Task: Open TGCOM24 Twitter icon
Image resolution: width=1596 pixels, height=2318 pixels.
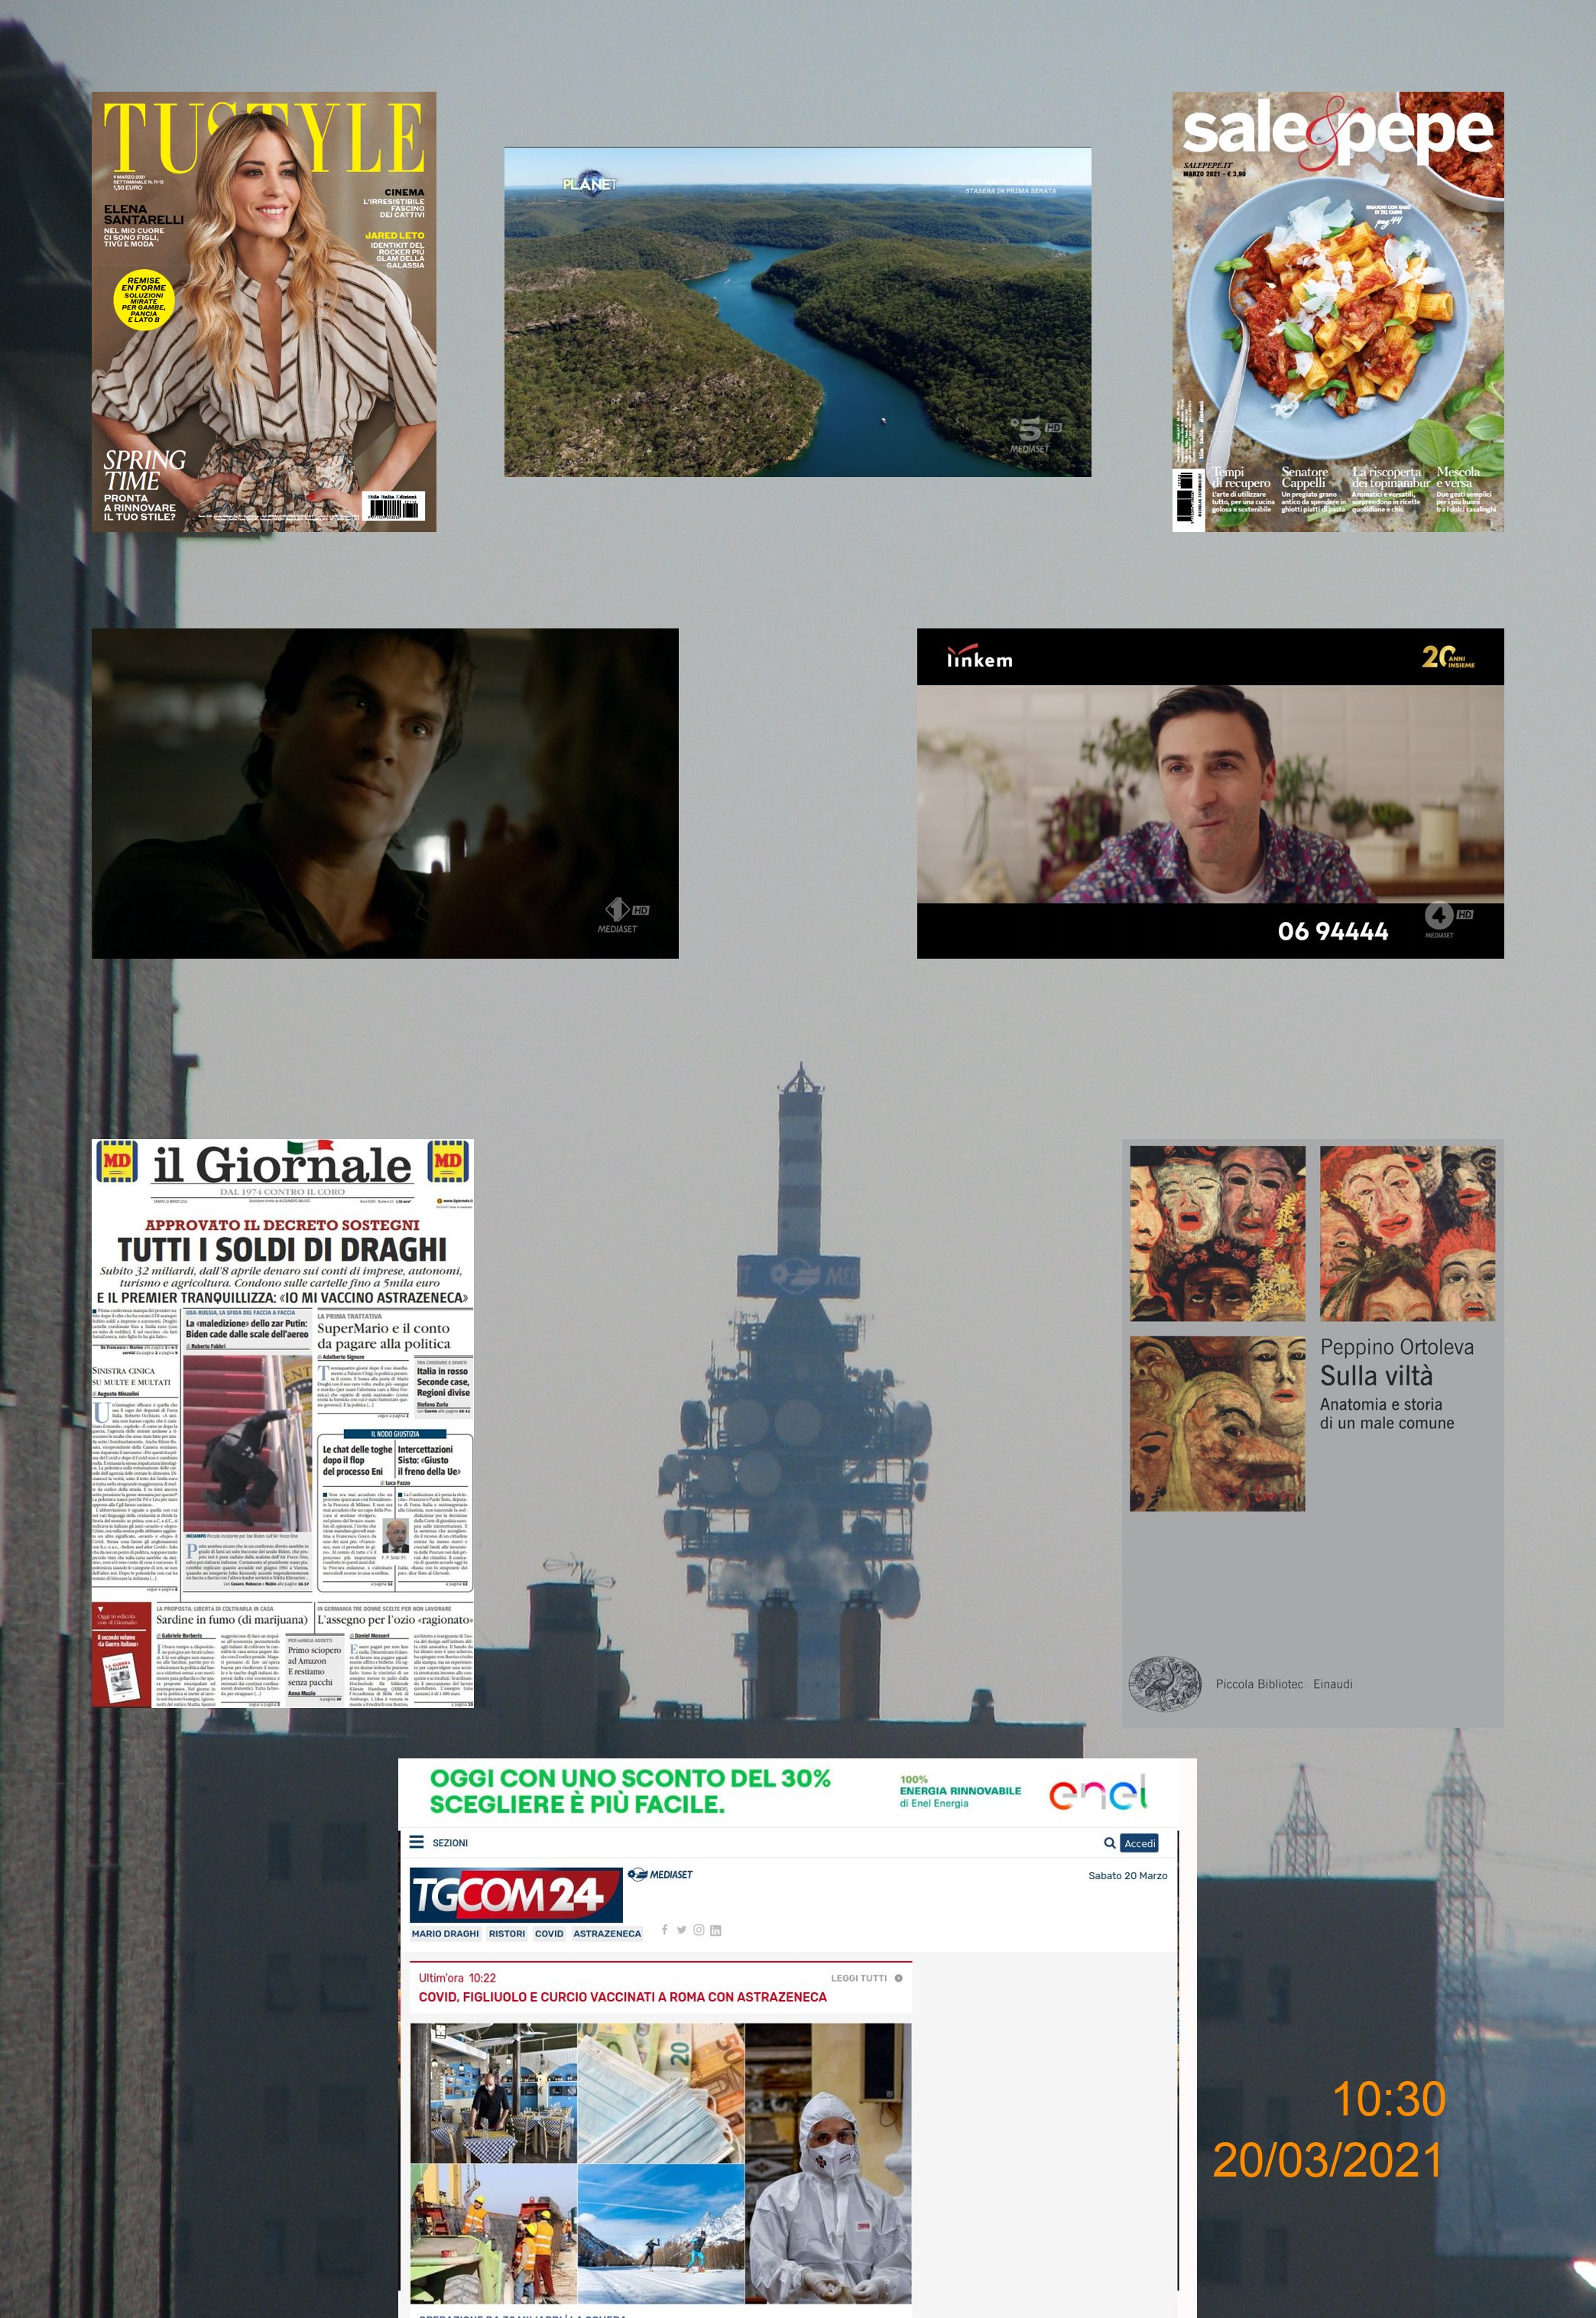Action: [681, 1930]
